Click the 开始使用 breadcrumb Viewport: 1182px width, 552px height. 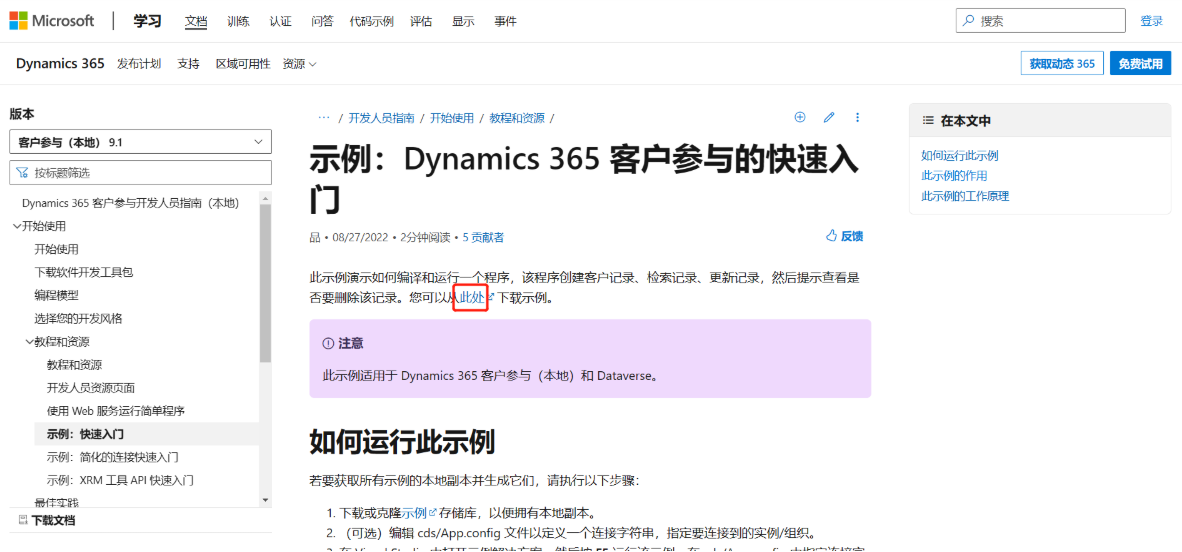coord(452,118)
